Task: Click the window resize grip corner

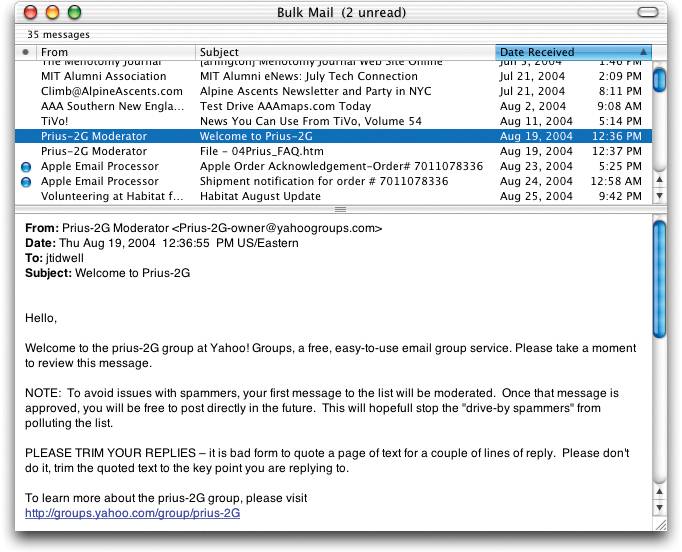Action: 659,525
